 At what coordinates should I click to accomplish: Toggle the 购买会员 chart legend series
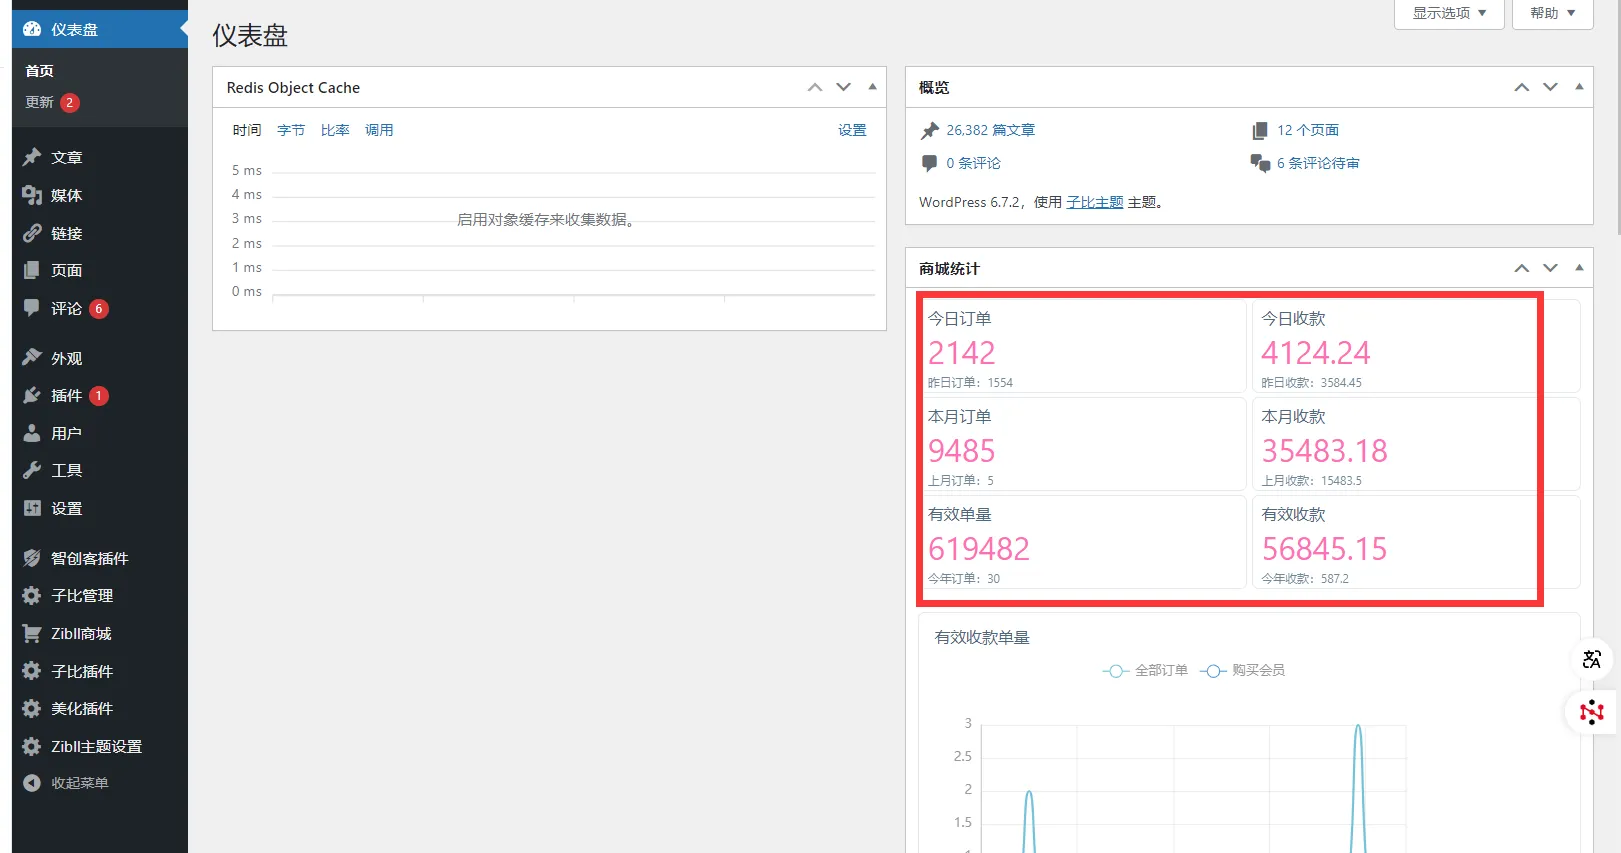tap(1242, 671)
